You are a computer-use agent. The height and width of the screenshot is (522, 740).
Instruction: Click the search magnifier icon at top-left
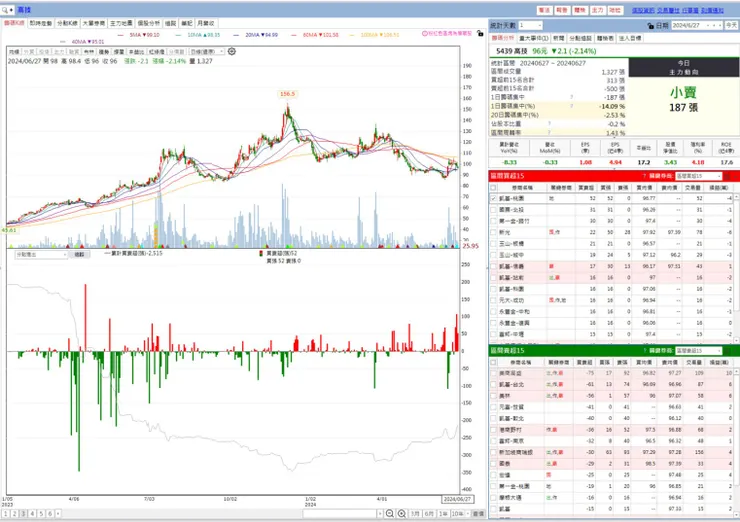pyautogui.click(x=6, y=9)
